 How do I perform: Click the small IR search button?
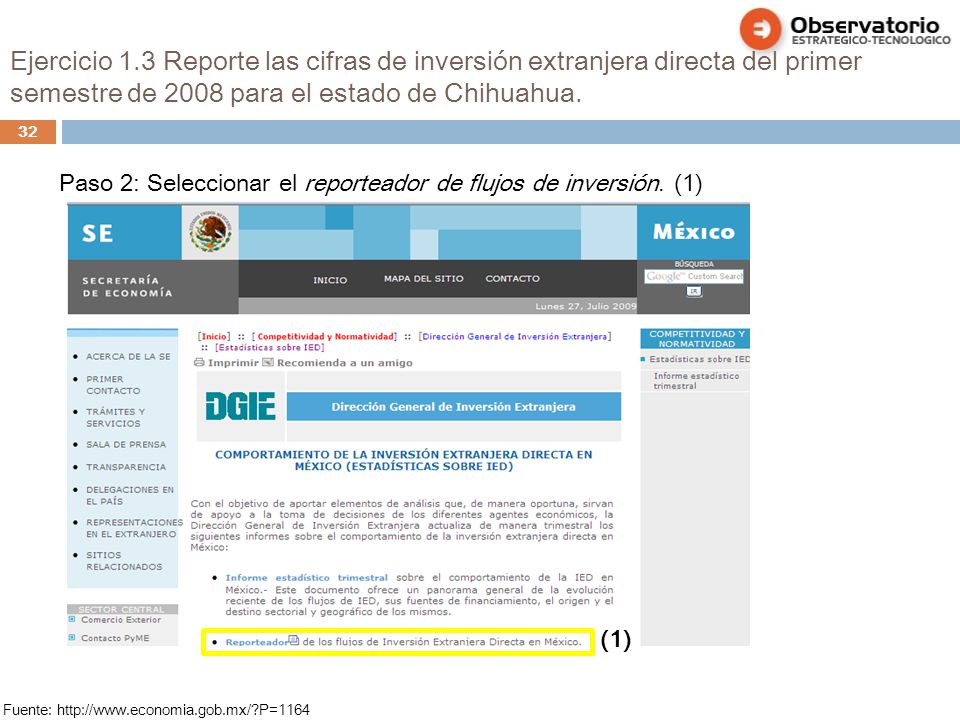694,291
